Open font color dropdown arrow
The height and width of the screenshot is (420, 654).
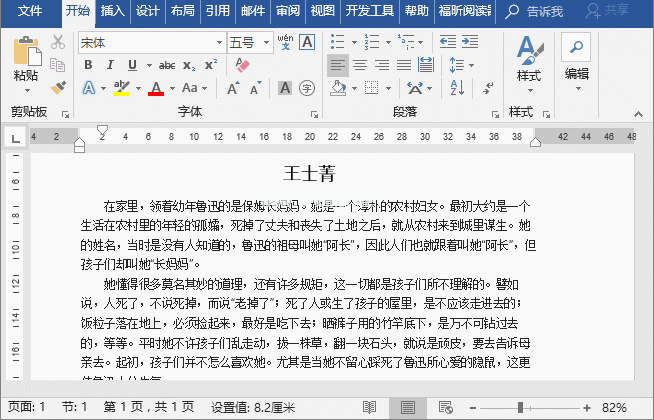pyautogui.click(x=172, y=88)
